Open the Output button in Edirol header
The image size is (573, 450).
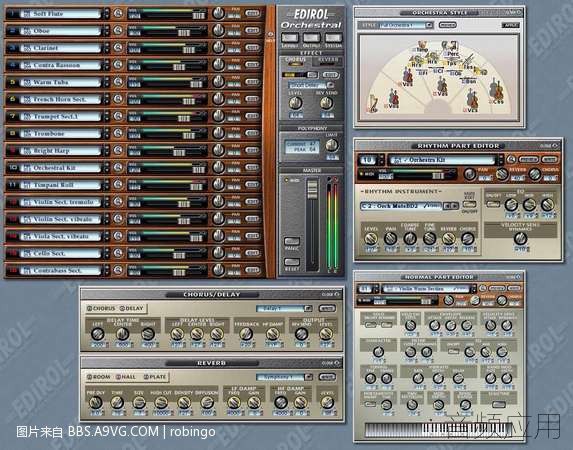point(311,38)
